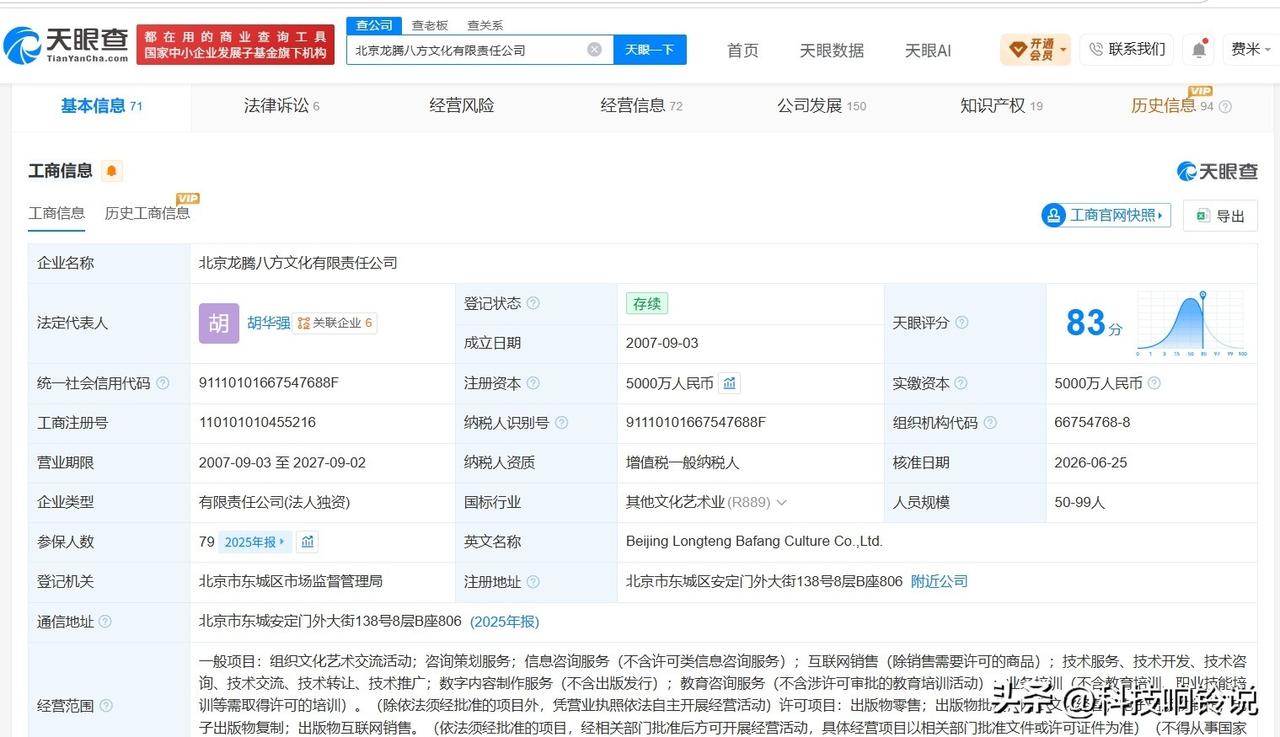Go to 首页 in the top navigation

click(743, 50)
